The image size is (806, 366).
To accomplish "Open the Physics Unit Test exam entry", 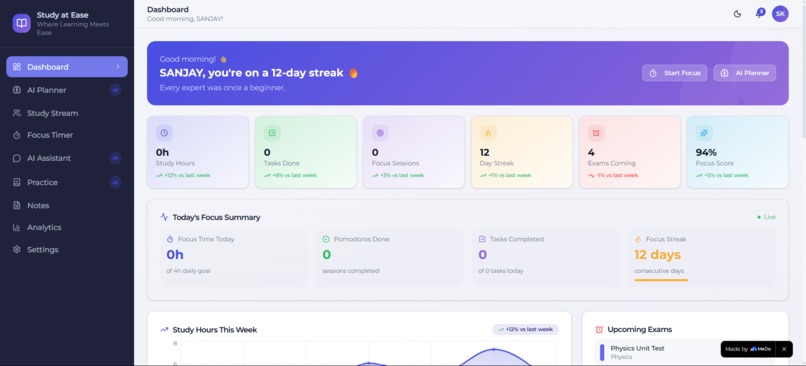I will (685, 353).
